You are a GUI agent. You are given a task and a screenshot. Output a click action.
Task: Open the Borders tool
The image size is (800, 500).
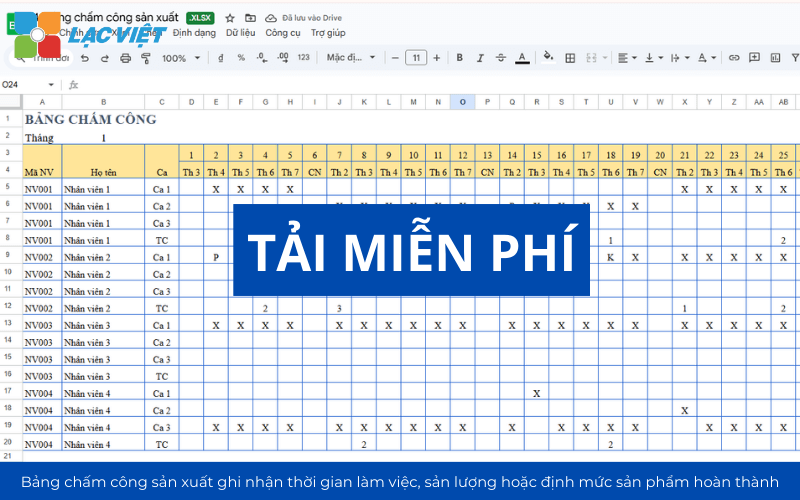point(570,58)
